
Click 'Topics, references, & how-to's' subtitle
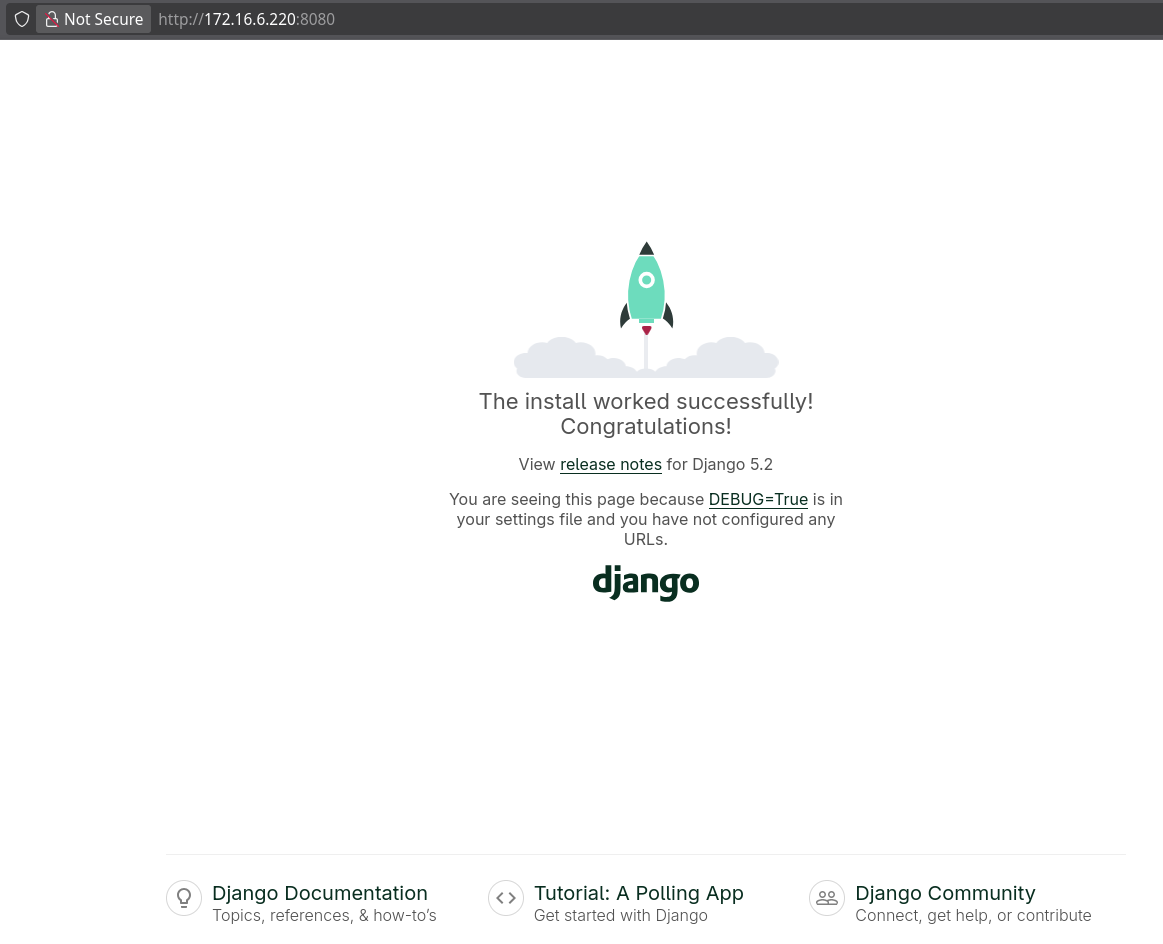(324, 915)
